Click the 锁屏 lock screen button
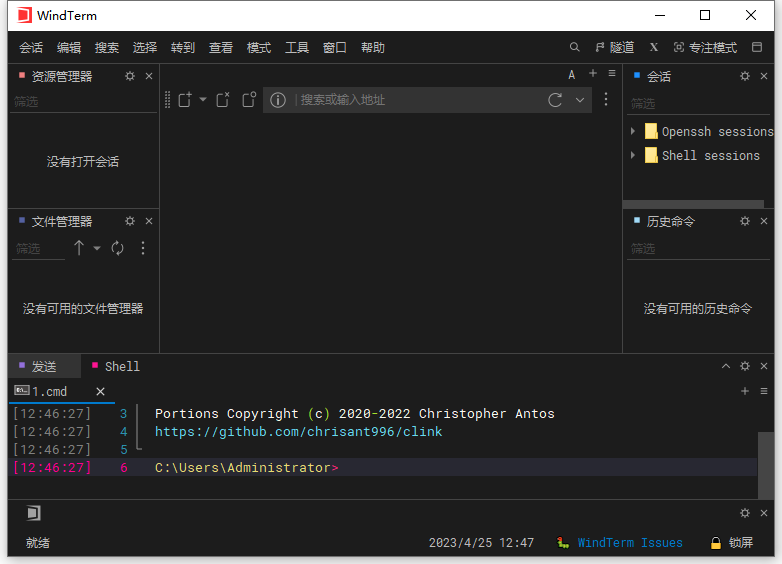Viewport: 782px width, 564px height. 732,543
